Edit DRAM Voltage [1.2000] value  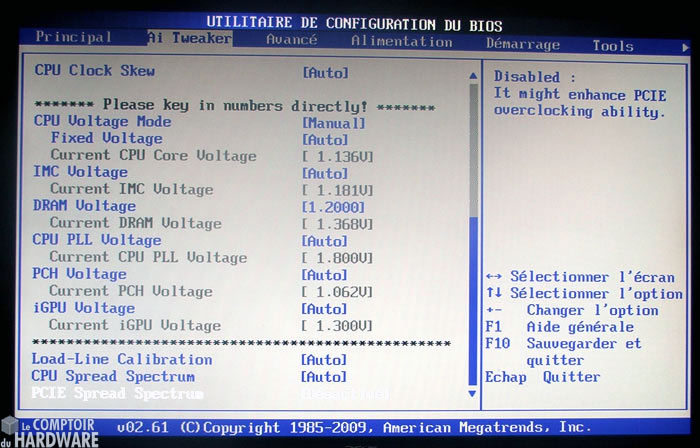(333, 207)
